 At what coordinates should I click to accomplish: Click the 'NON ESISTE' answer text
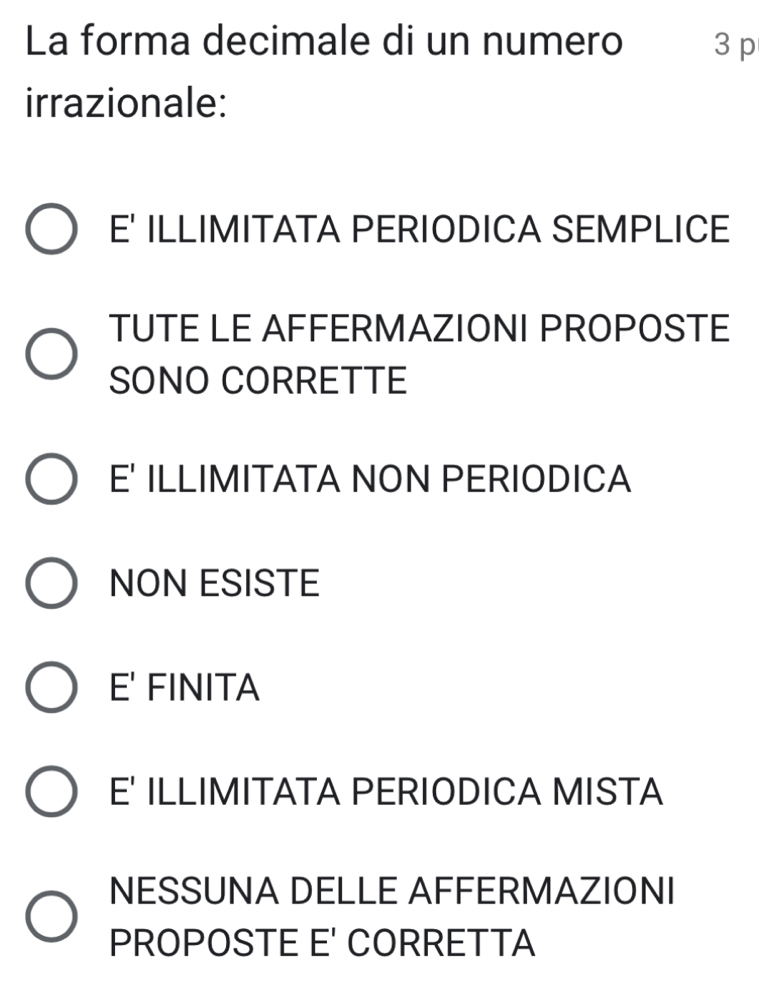(x=216, y=583)
